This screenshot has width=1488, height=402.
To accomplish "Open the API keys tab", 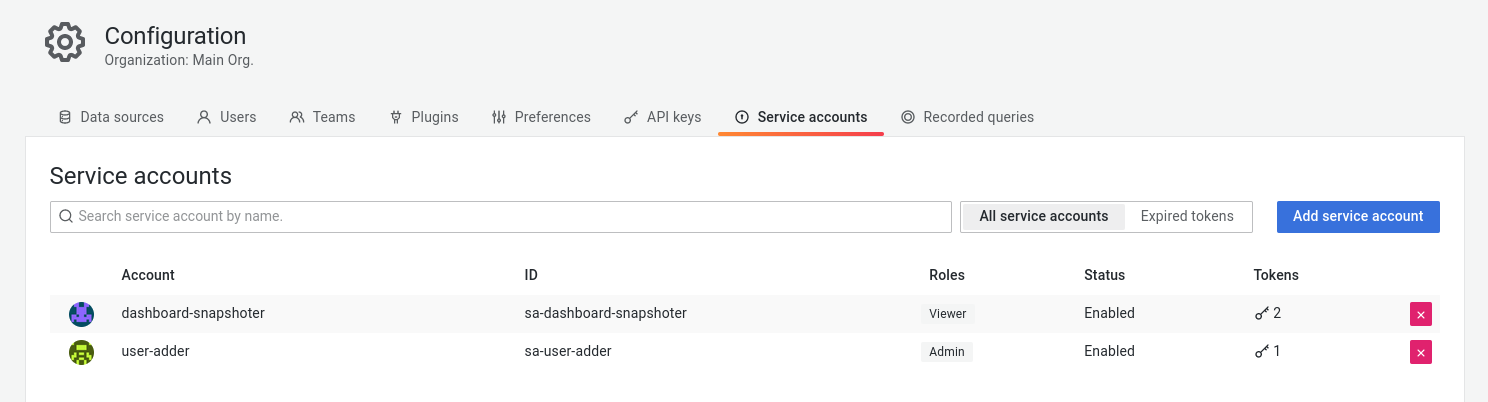I will pos(662,117).
